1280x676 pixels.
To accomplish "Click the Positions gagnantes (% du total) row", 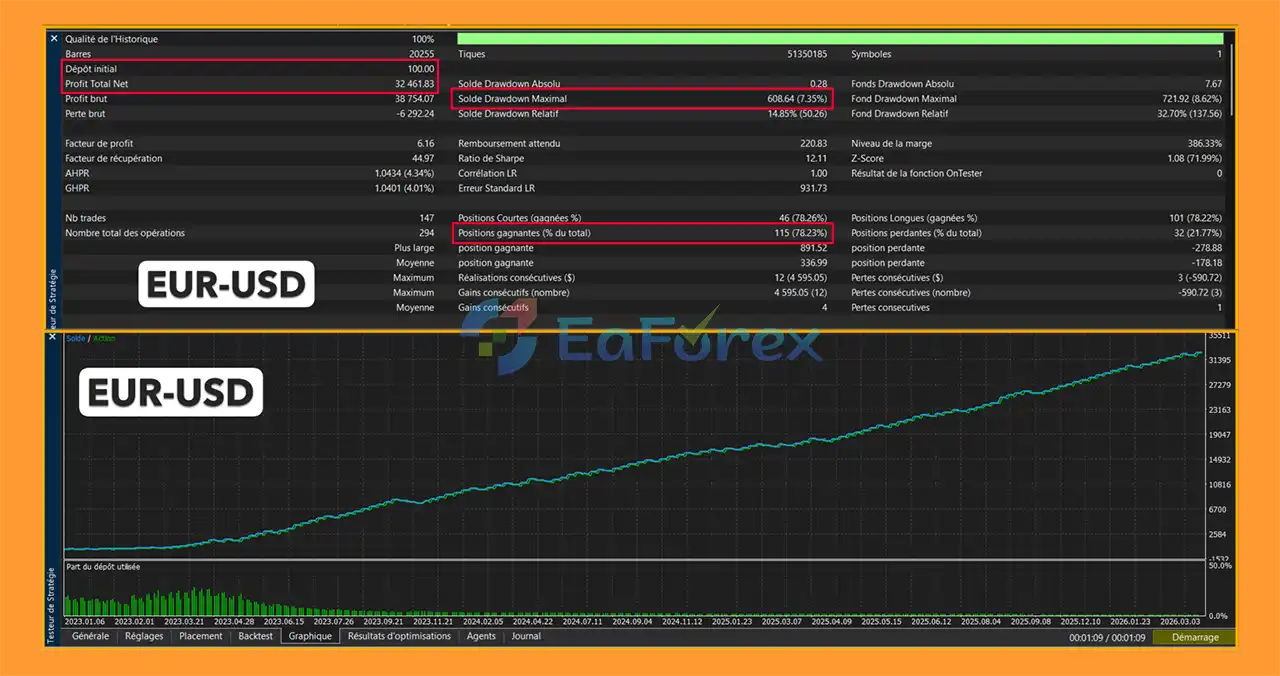I will coord(642,233).
